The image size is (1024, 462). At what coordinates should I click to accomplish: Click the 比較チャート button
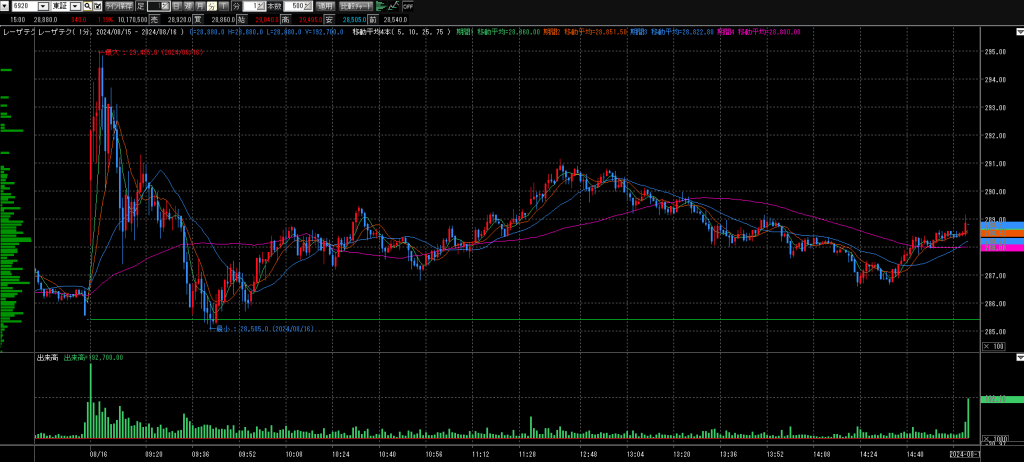click(x=357, y=6)
